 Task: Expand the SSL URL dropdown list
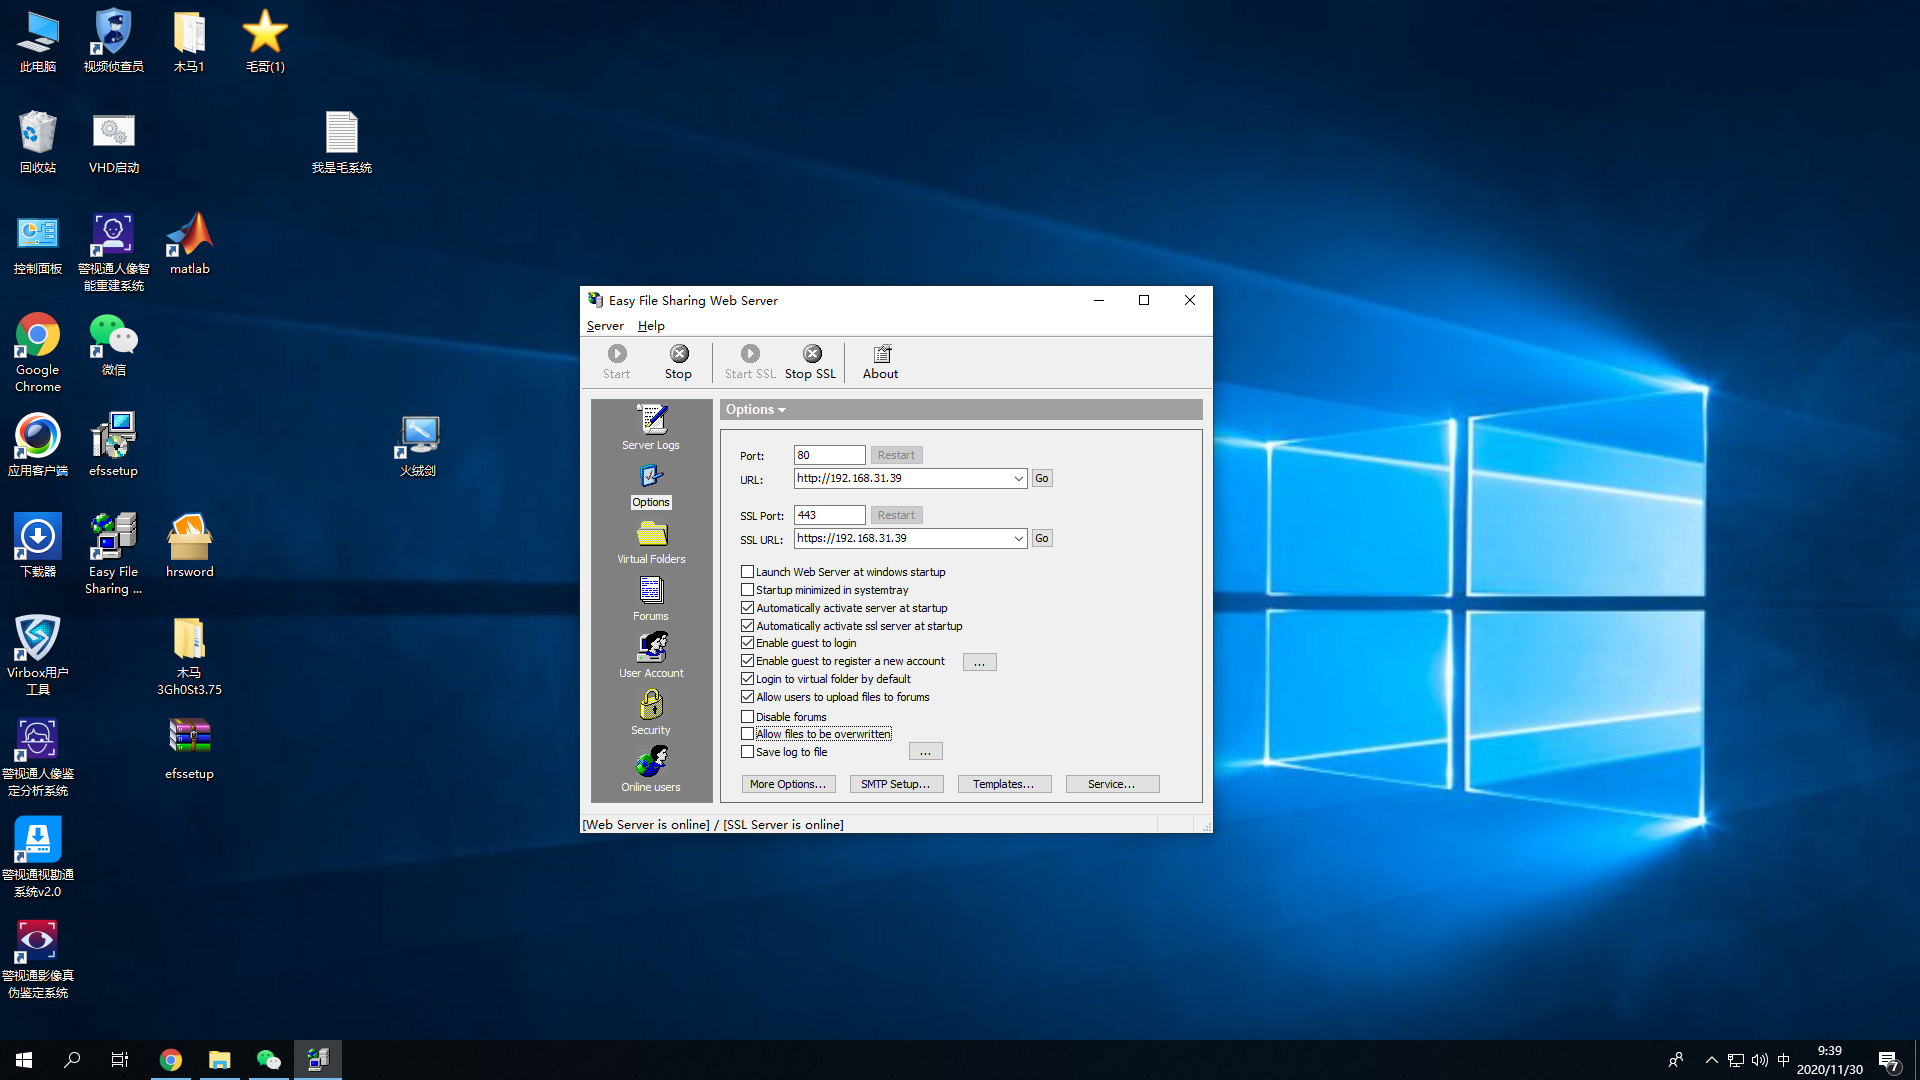click(x=1018, y=539)
